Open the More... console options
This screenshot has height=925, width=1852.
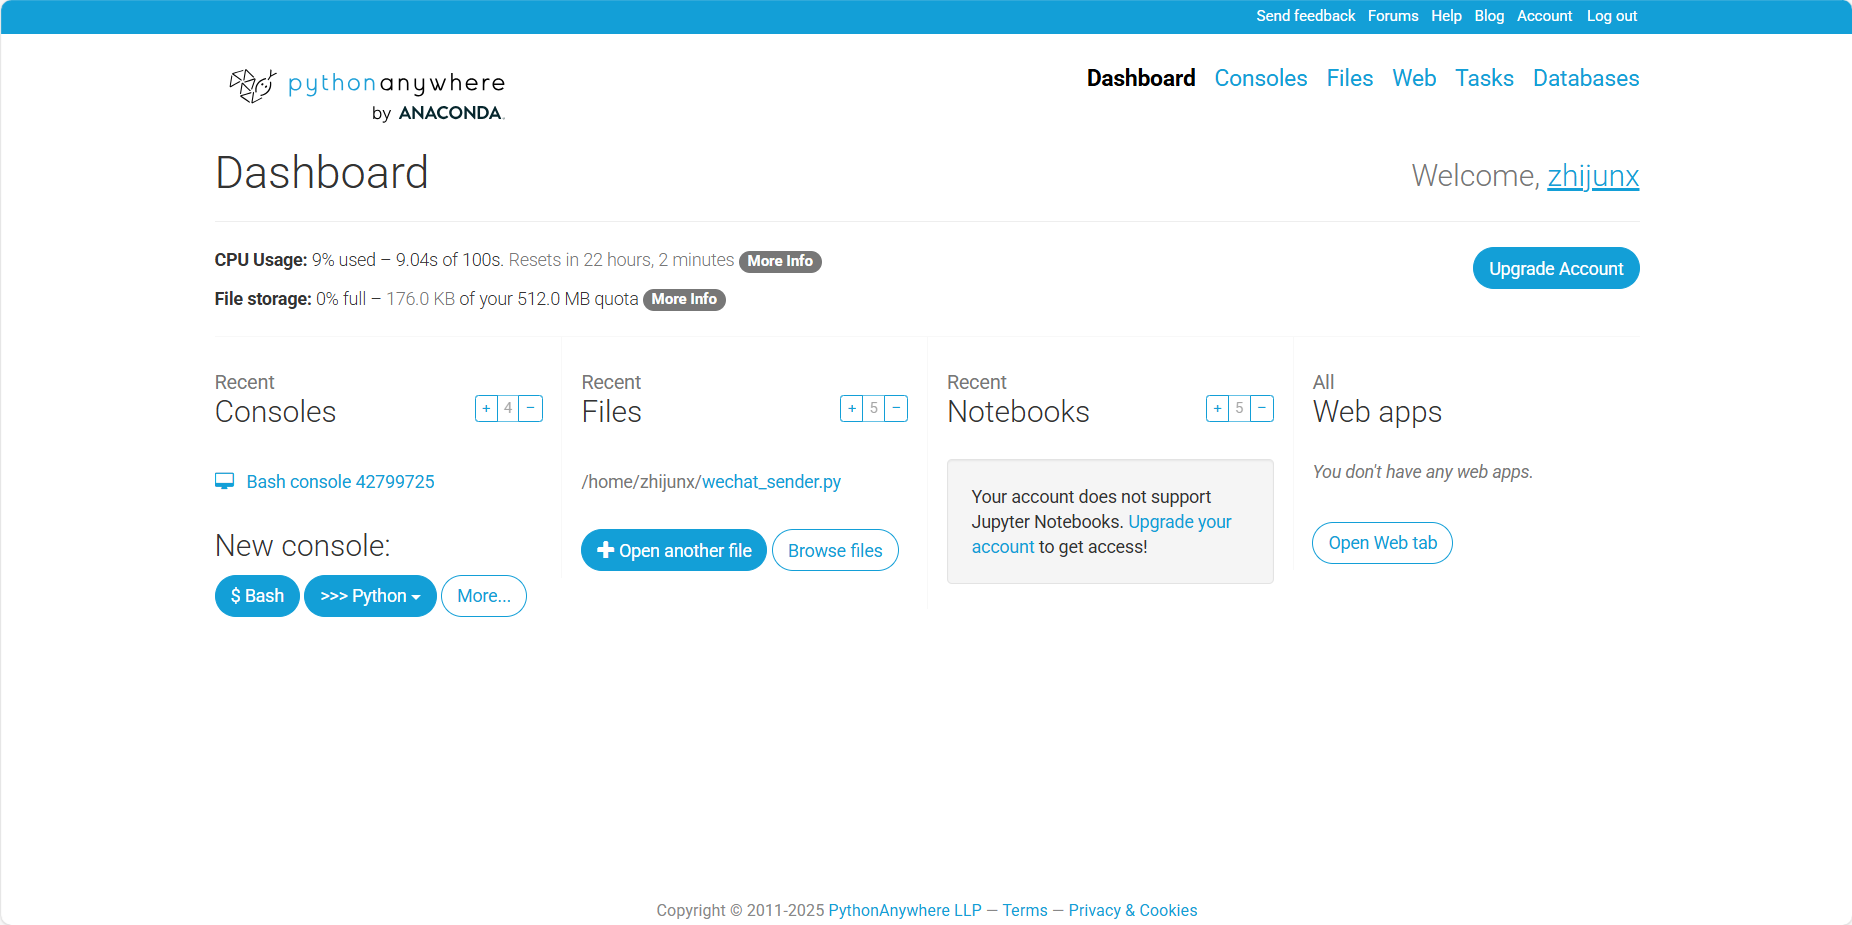tap(484, 596)
